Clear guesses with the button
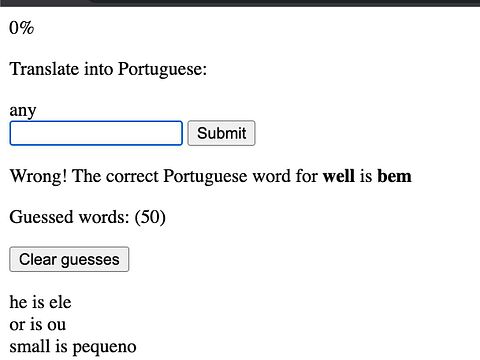The height and width of the screenshot is (360, 480). [x=69, y=259]
